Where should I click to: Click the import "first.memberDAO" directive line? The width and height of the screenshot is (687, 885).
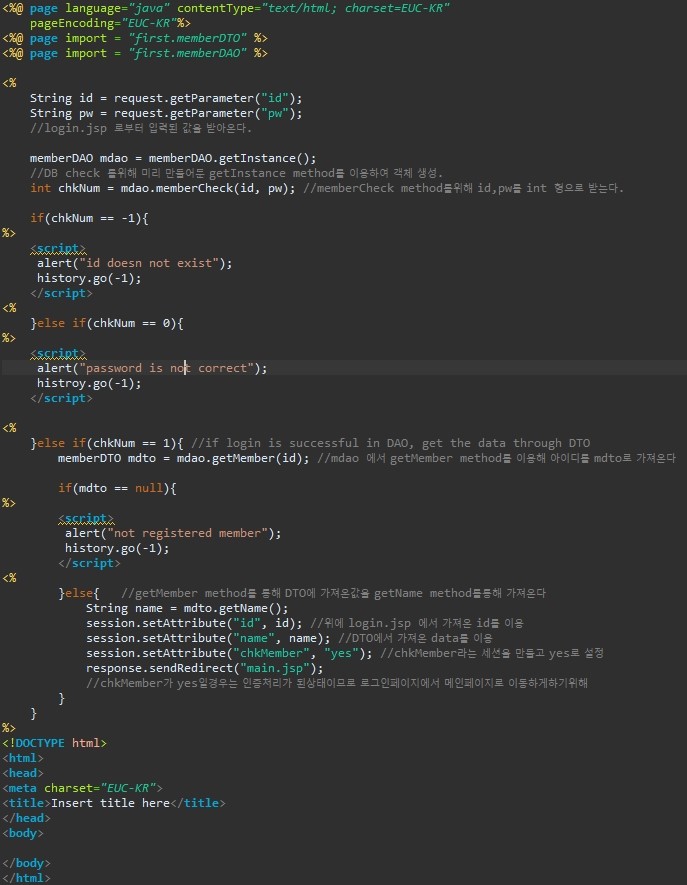[x=135, y=53]
